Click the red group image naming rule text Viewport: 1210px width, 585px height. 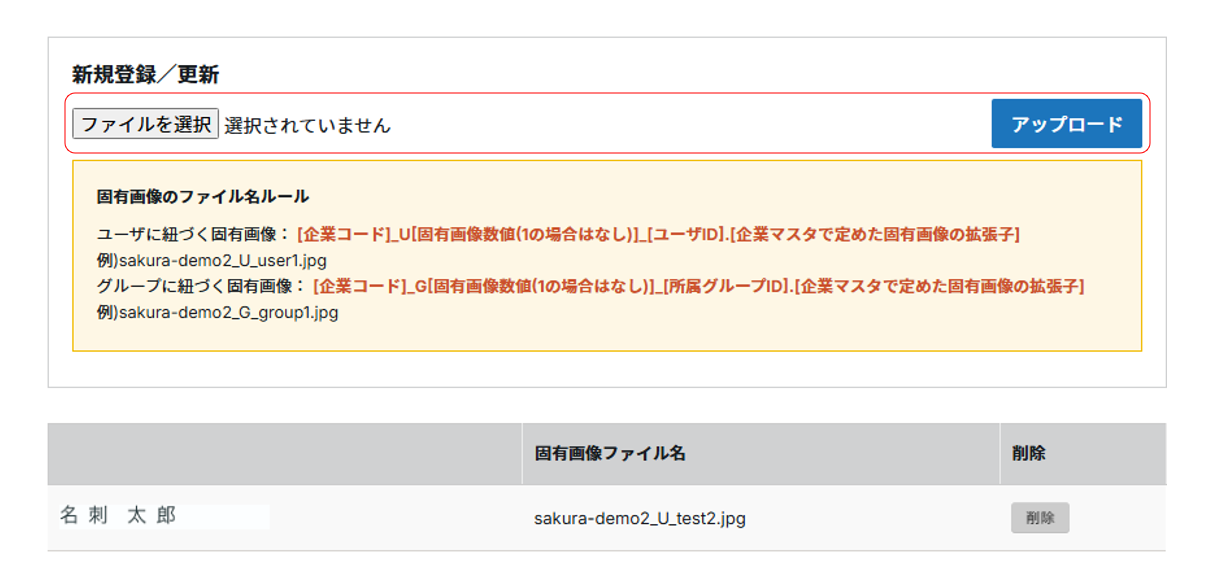pos(699,286)
